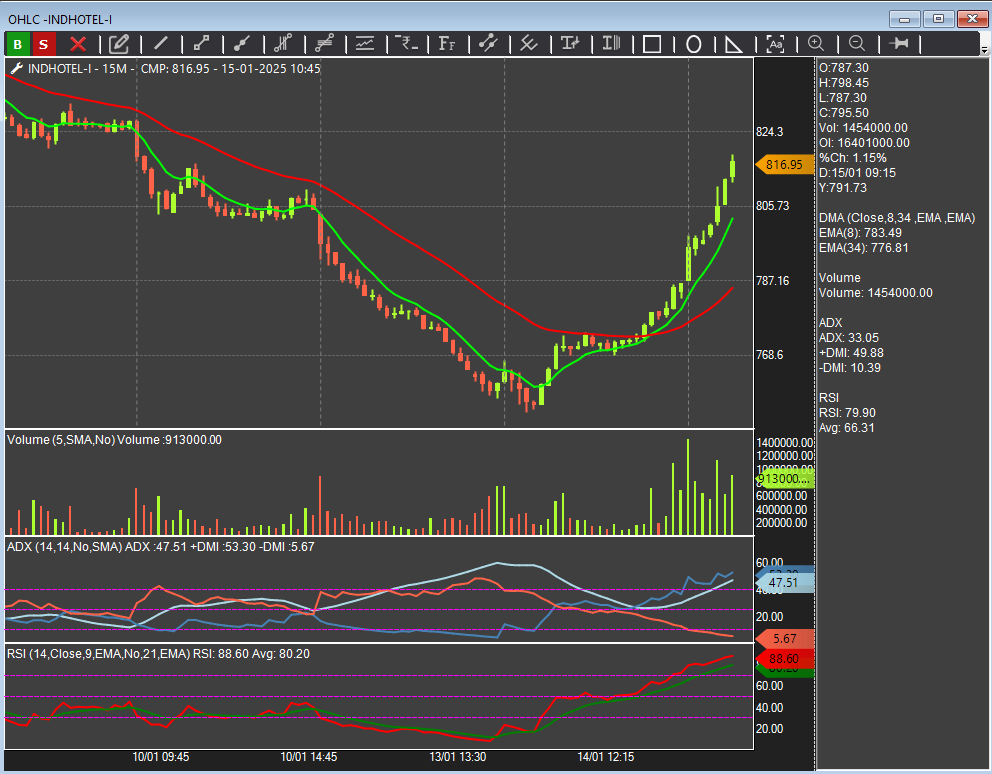Click the 10/01 09:45 time axis label

coord(161,757)
